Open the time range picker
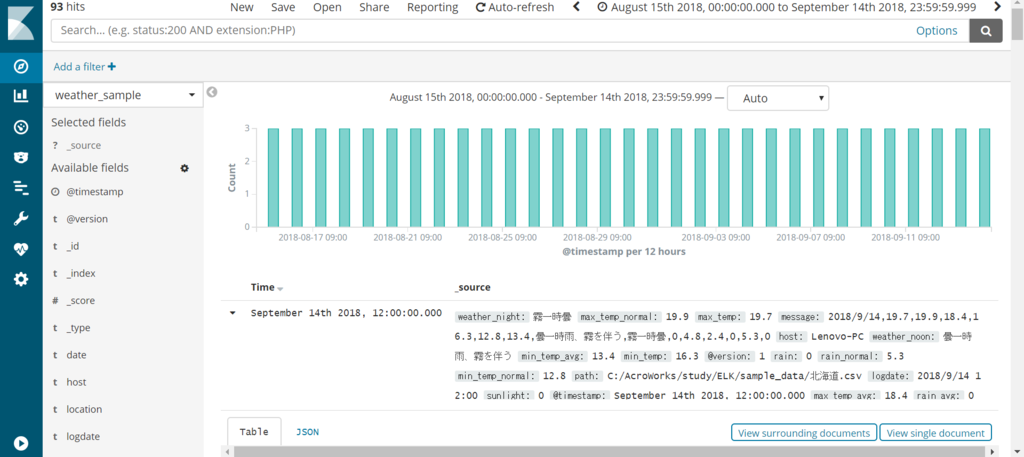 [786, 7]
